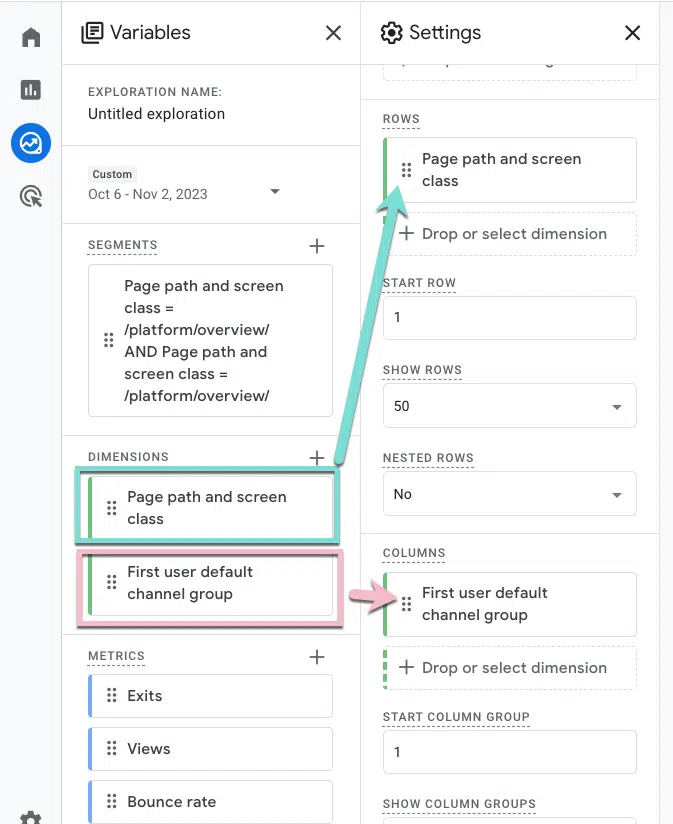
Task: Open the Advertising cursor icon
Action: click(31, 197)
